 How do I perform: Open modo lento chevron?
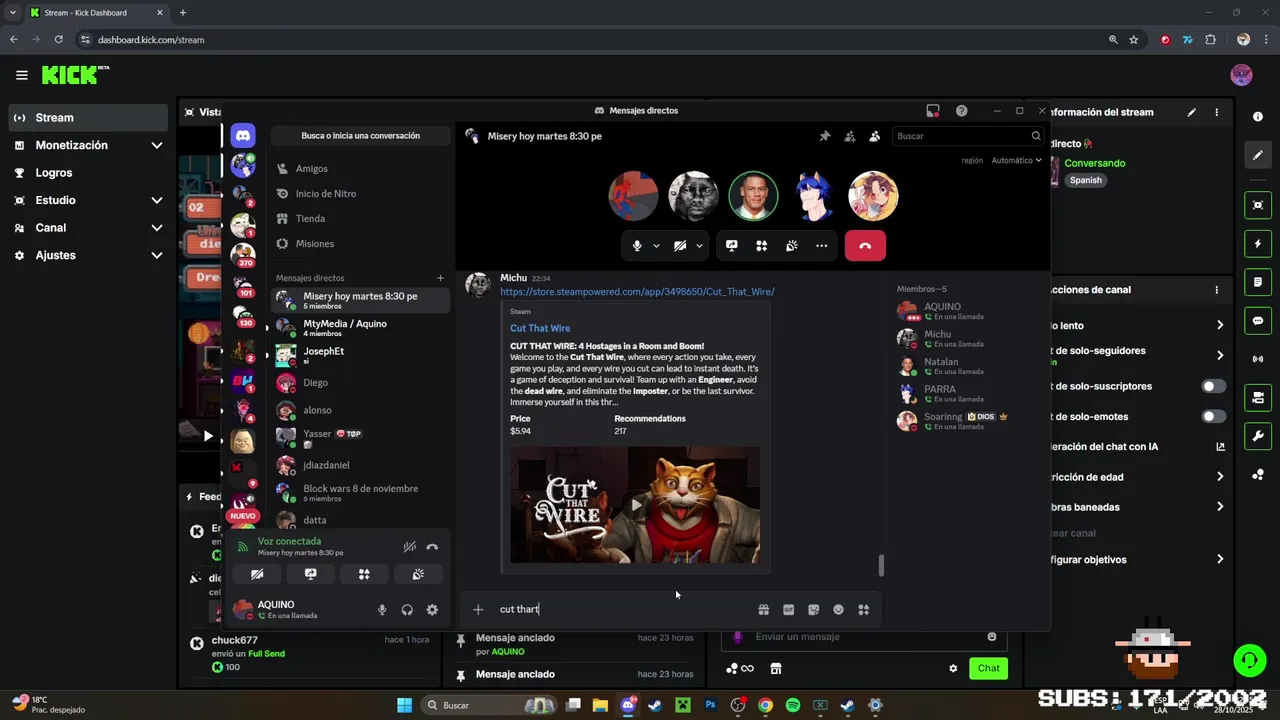1220,325
